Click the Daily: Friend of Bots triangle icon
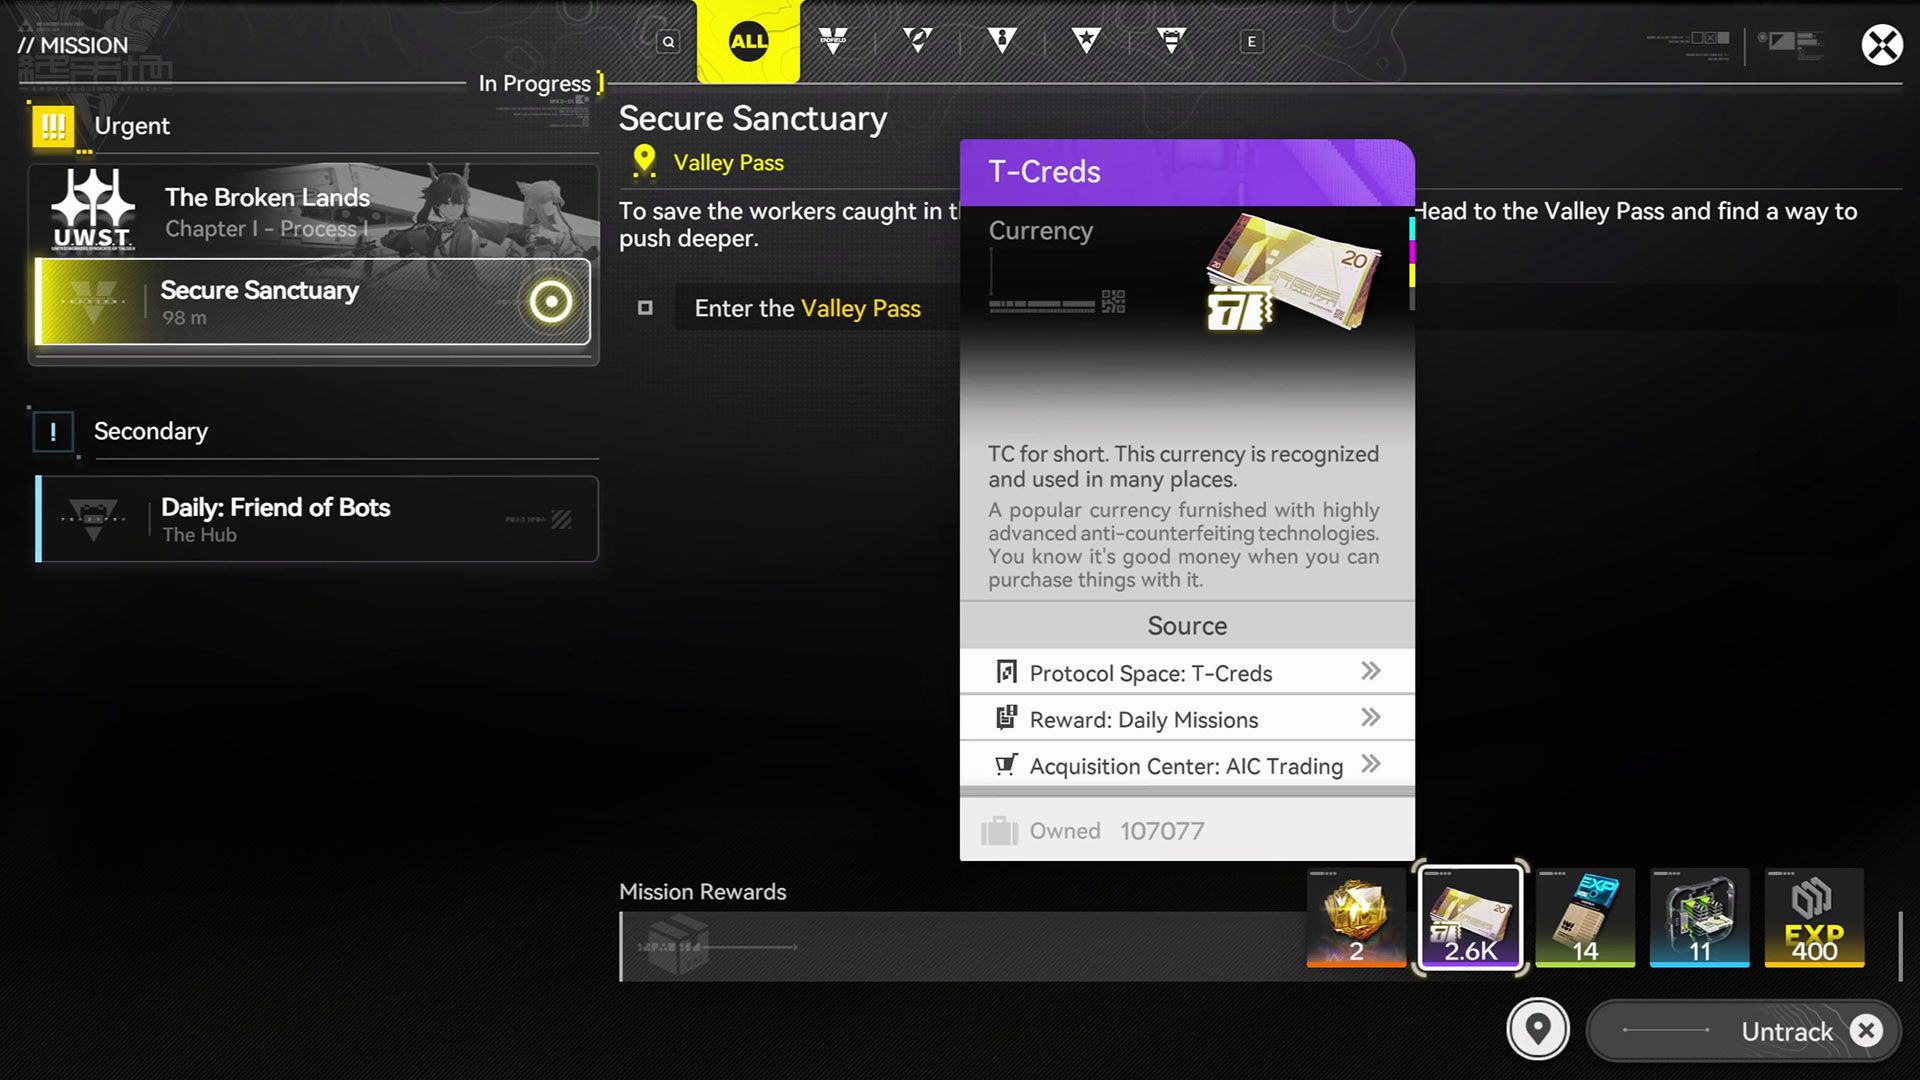Screen dimensions: 1920x1080 [x=93, y=519]
